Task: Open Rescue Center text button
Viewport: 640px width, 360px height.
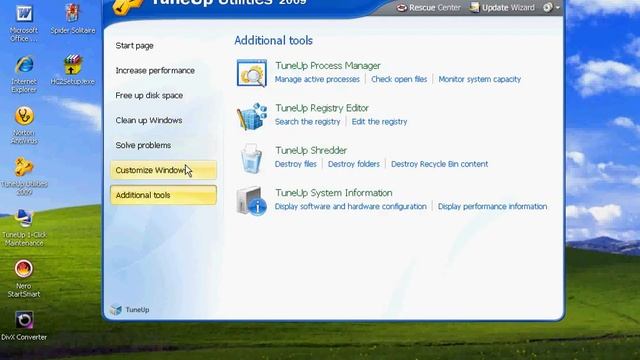Action: coord(435,7)
